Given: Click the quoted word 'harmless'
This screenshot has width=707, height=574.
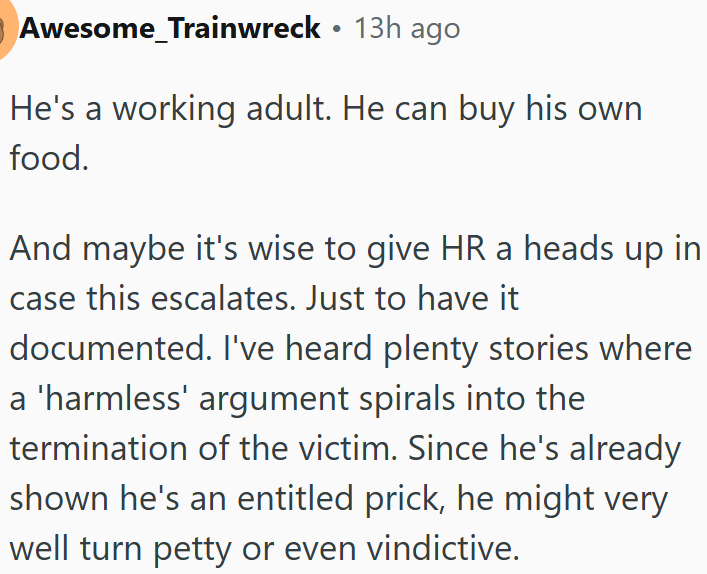Looking at the screenshot, I should [x=119, y=398].
